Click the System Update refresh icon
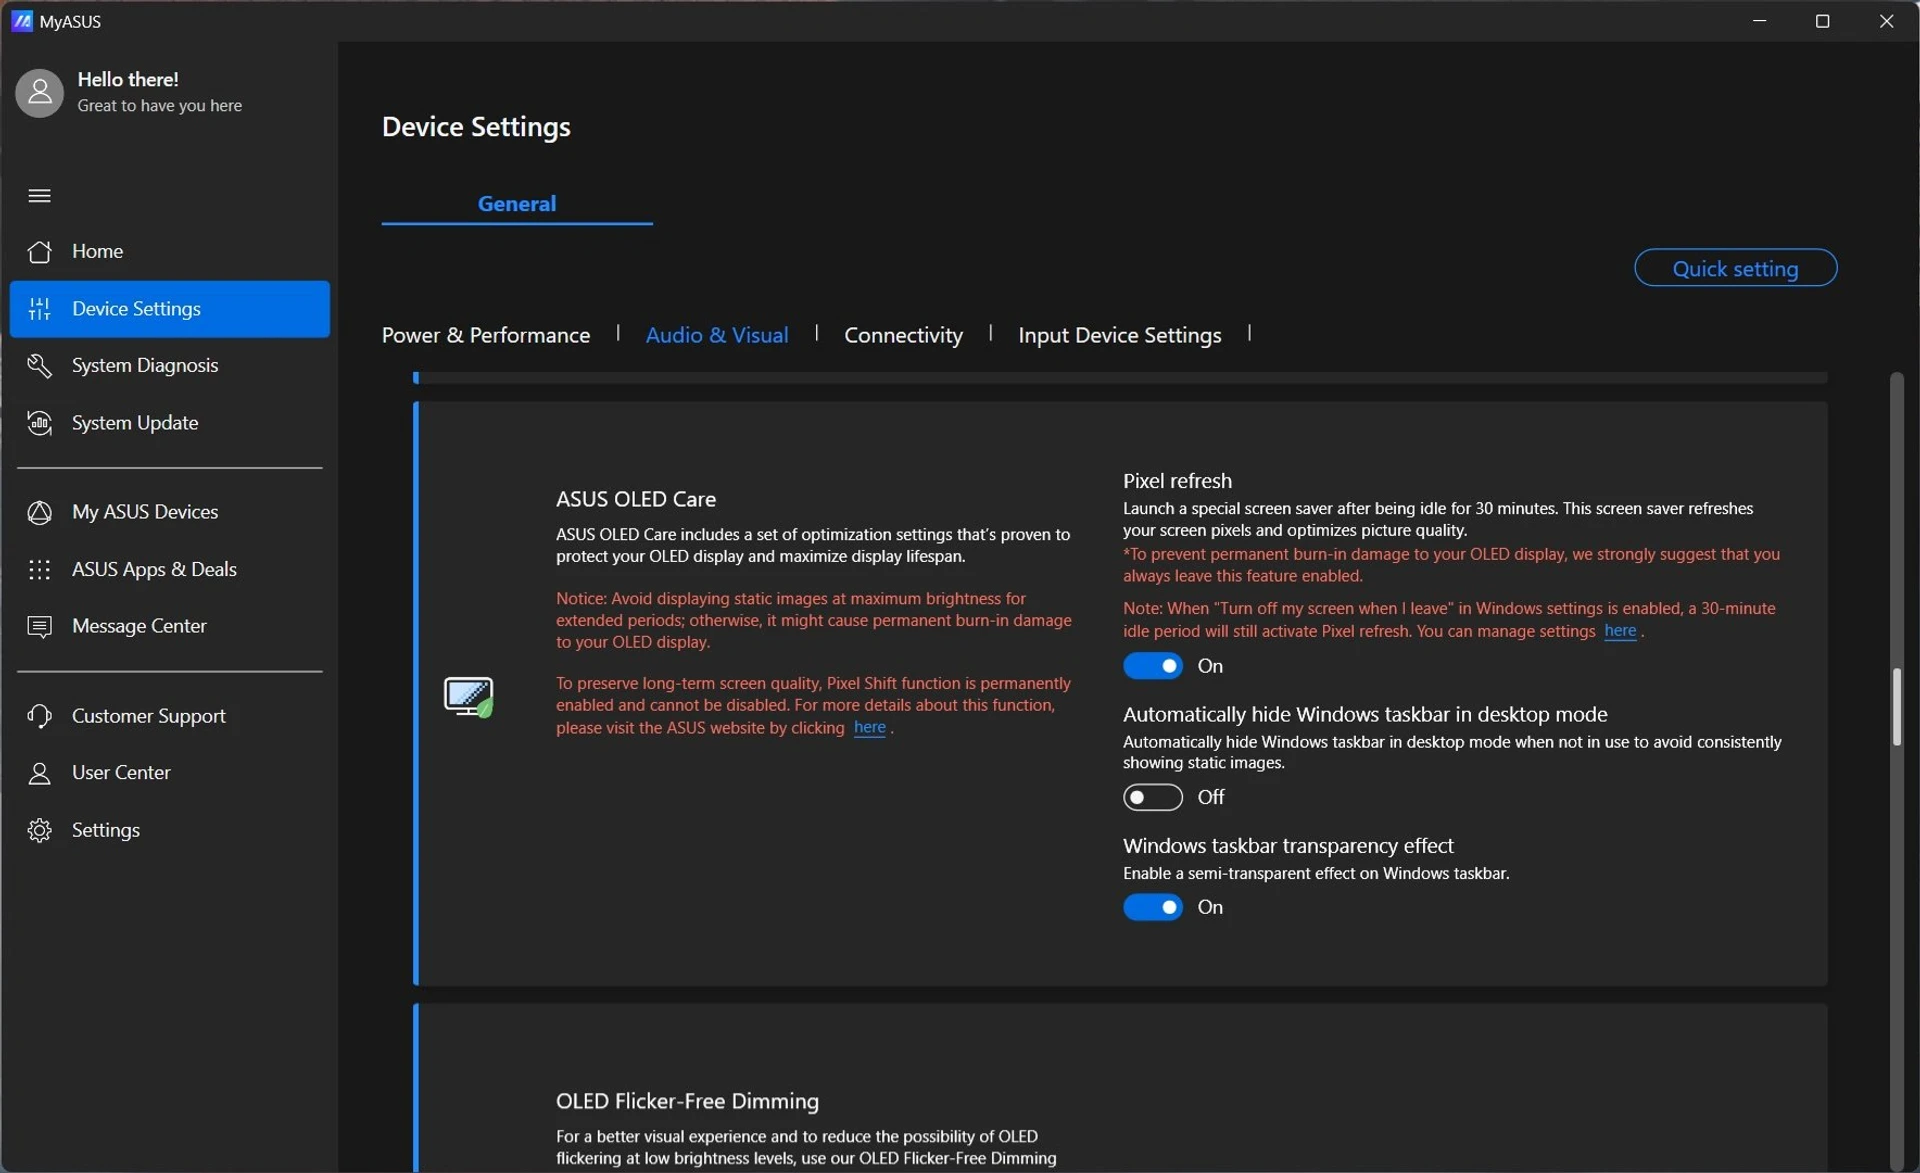 (39, 423)
